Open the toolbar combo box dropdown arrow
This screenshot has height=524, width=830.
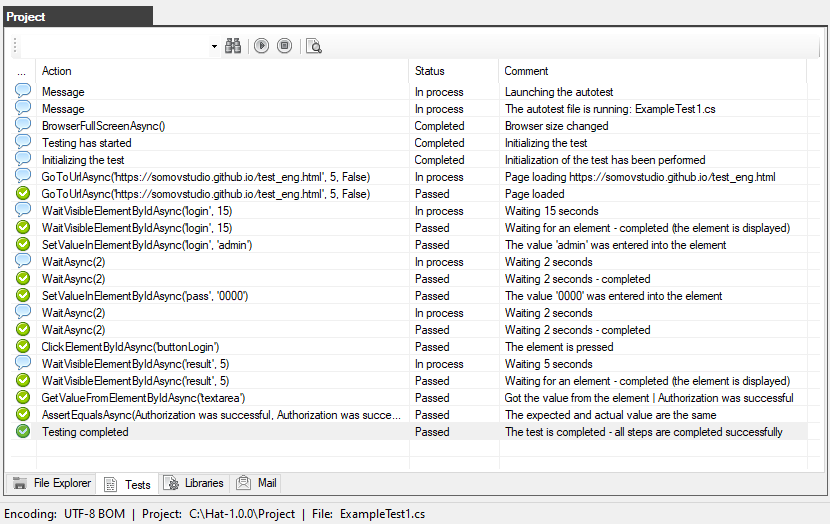click(x=214, y=47)
